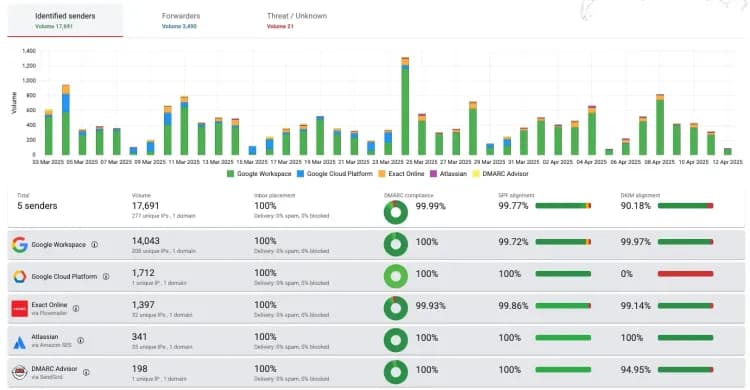Click the total volume value 17,691
Screen dimensions: 750x390
[x=145, y=206]
